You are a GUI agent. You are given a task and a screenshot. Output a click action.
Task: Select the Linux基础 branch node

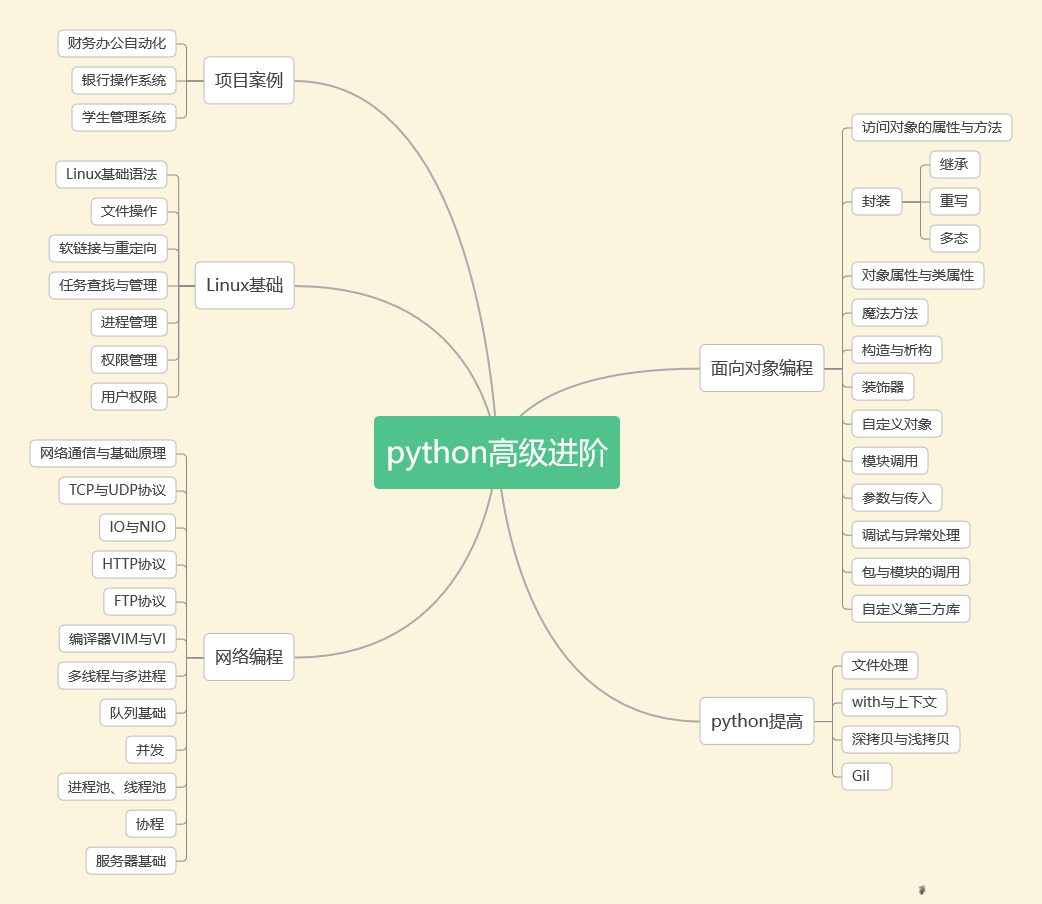click(245, 285)
